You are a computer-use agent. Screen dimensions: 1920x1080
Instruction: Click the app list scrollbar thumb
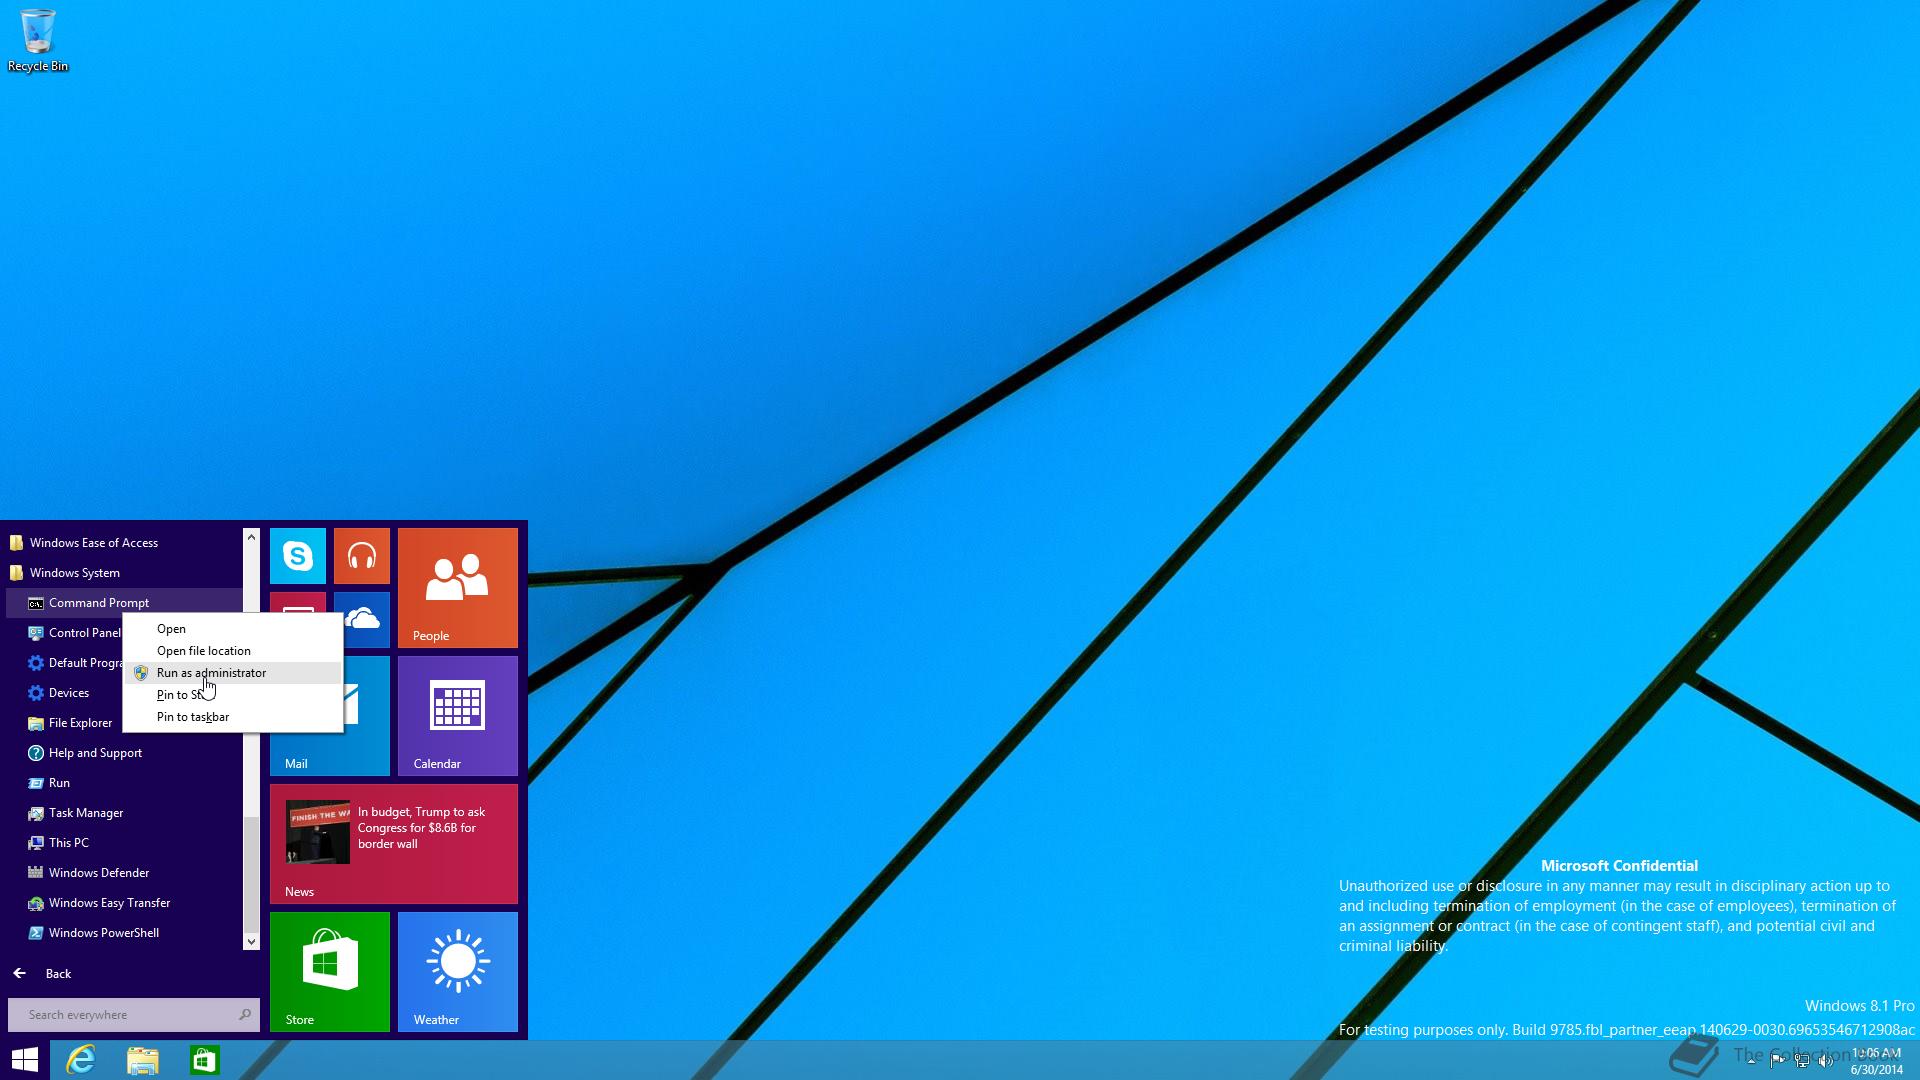[x=251, y=874]
